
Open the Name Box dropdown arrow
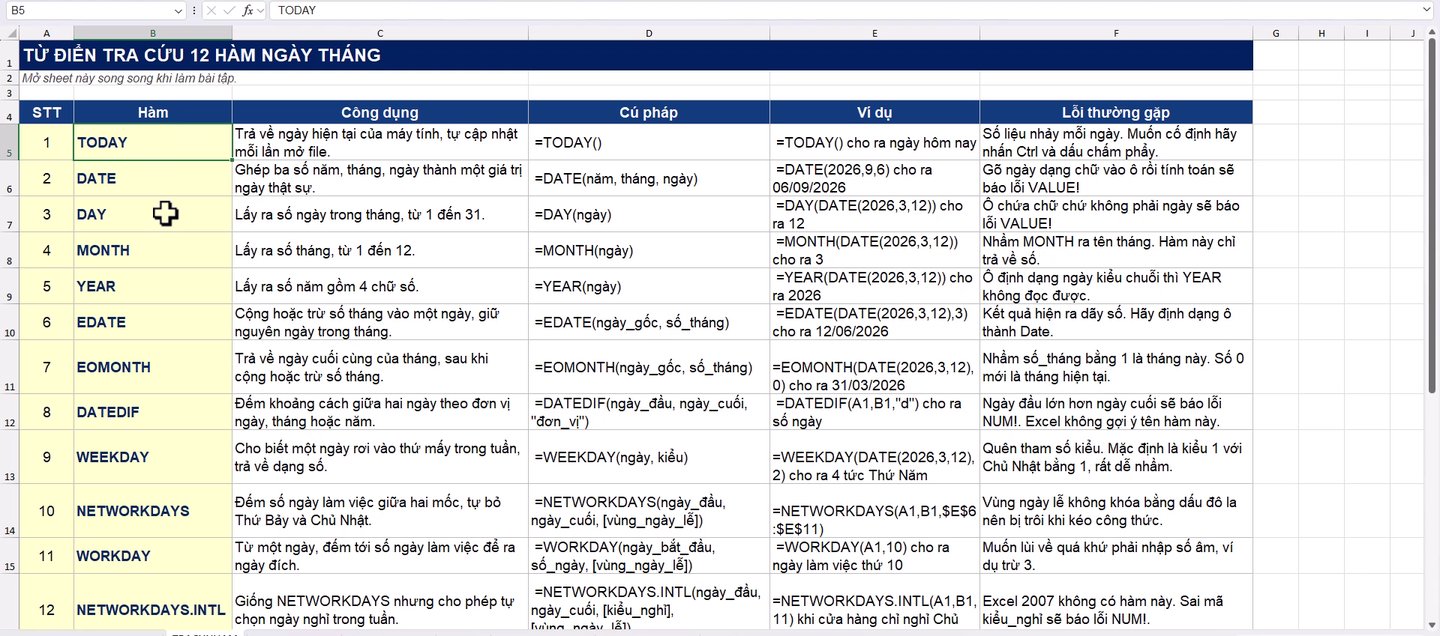tap(178, 10)
